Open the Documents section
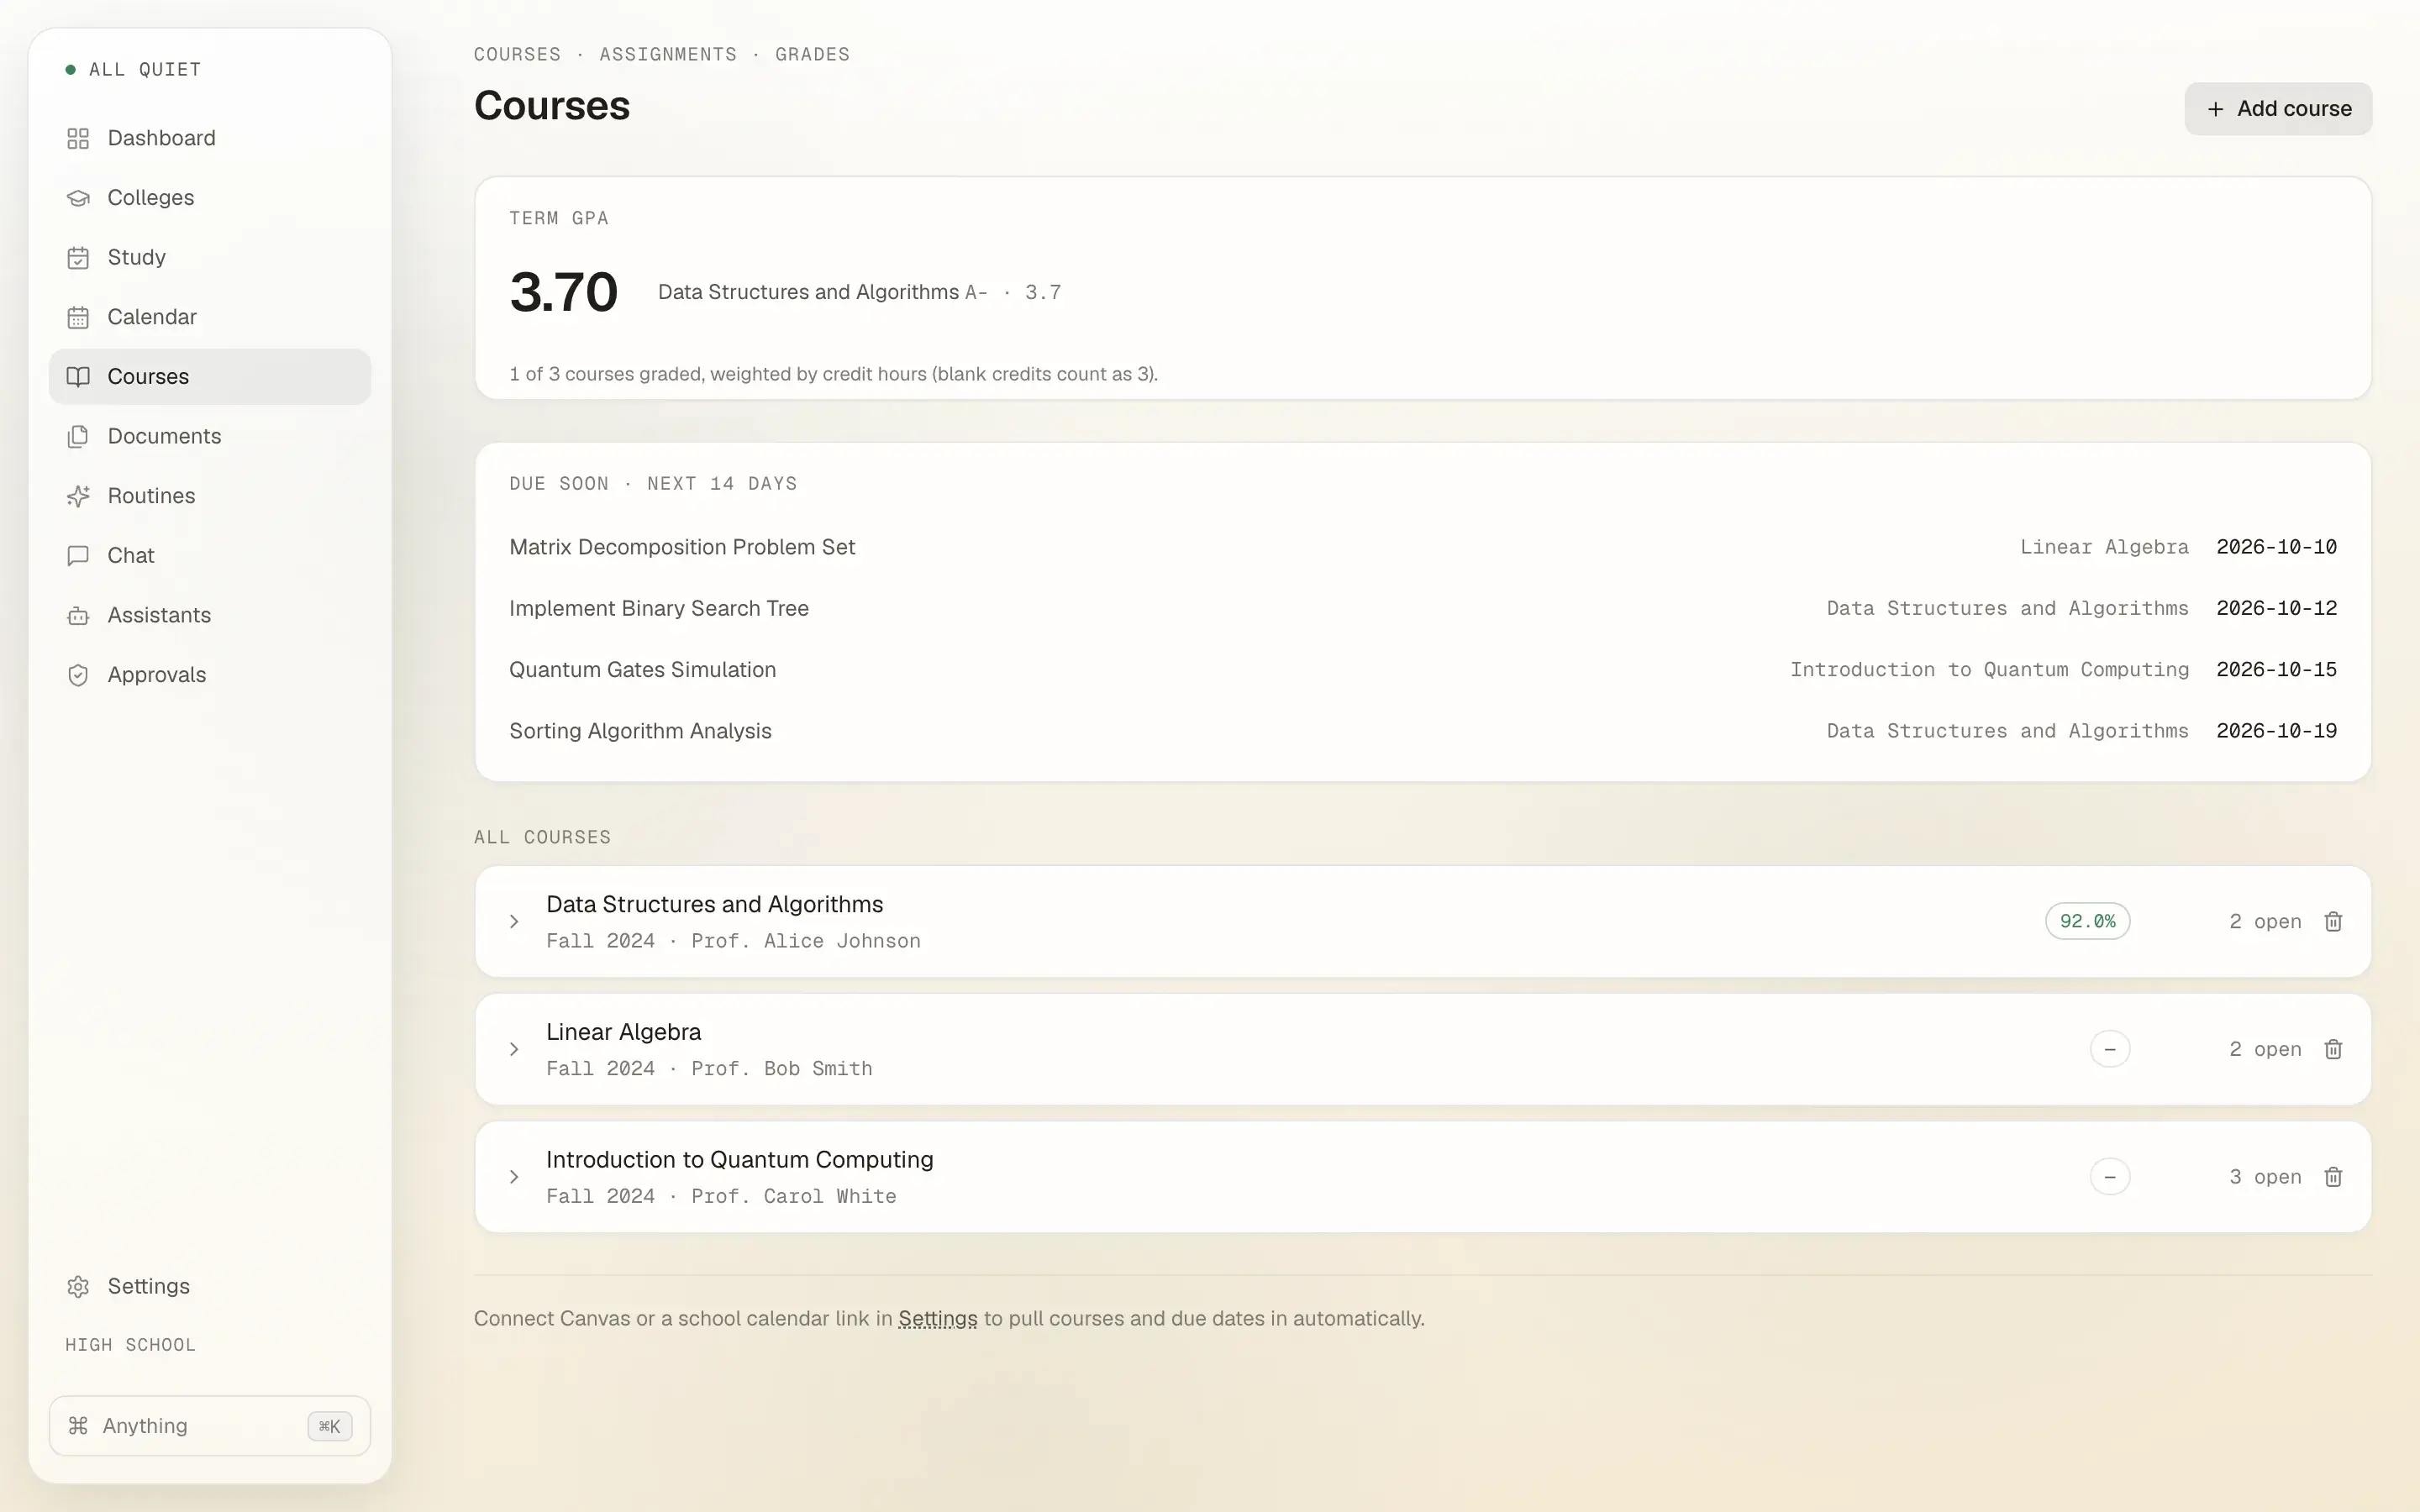Screen dimensions: 2420x1512 click(210, 437)
